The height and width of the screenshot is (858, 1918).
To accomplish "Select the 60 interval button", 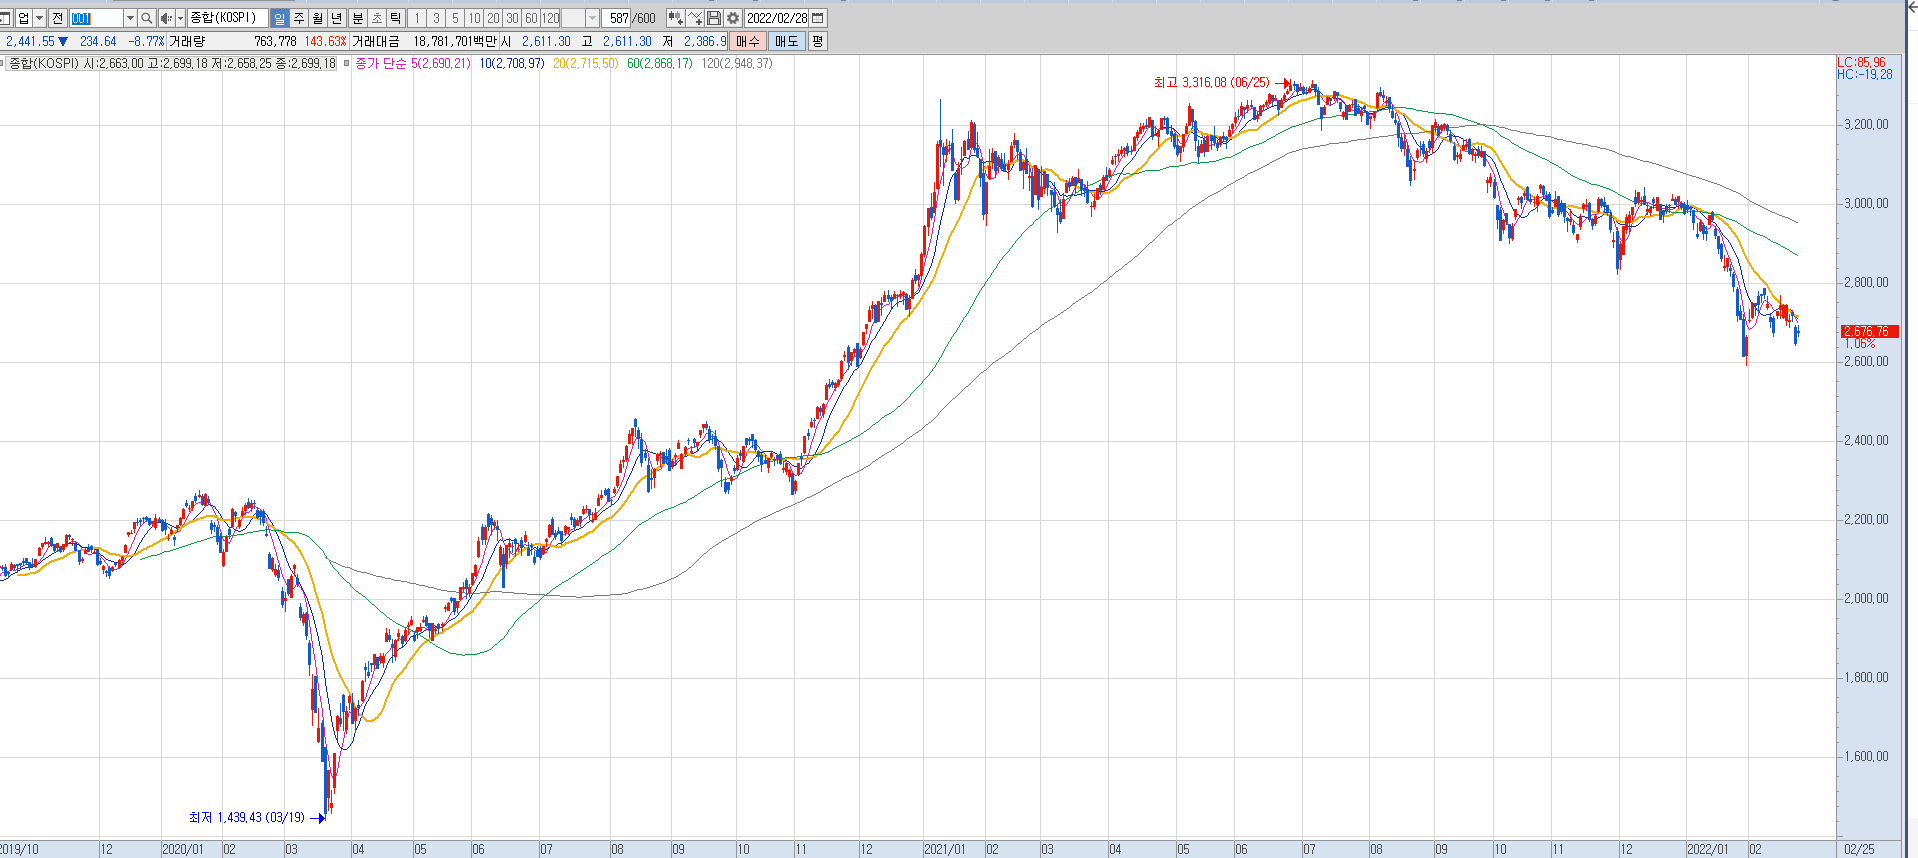I will pos(531,18).
